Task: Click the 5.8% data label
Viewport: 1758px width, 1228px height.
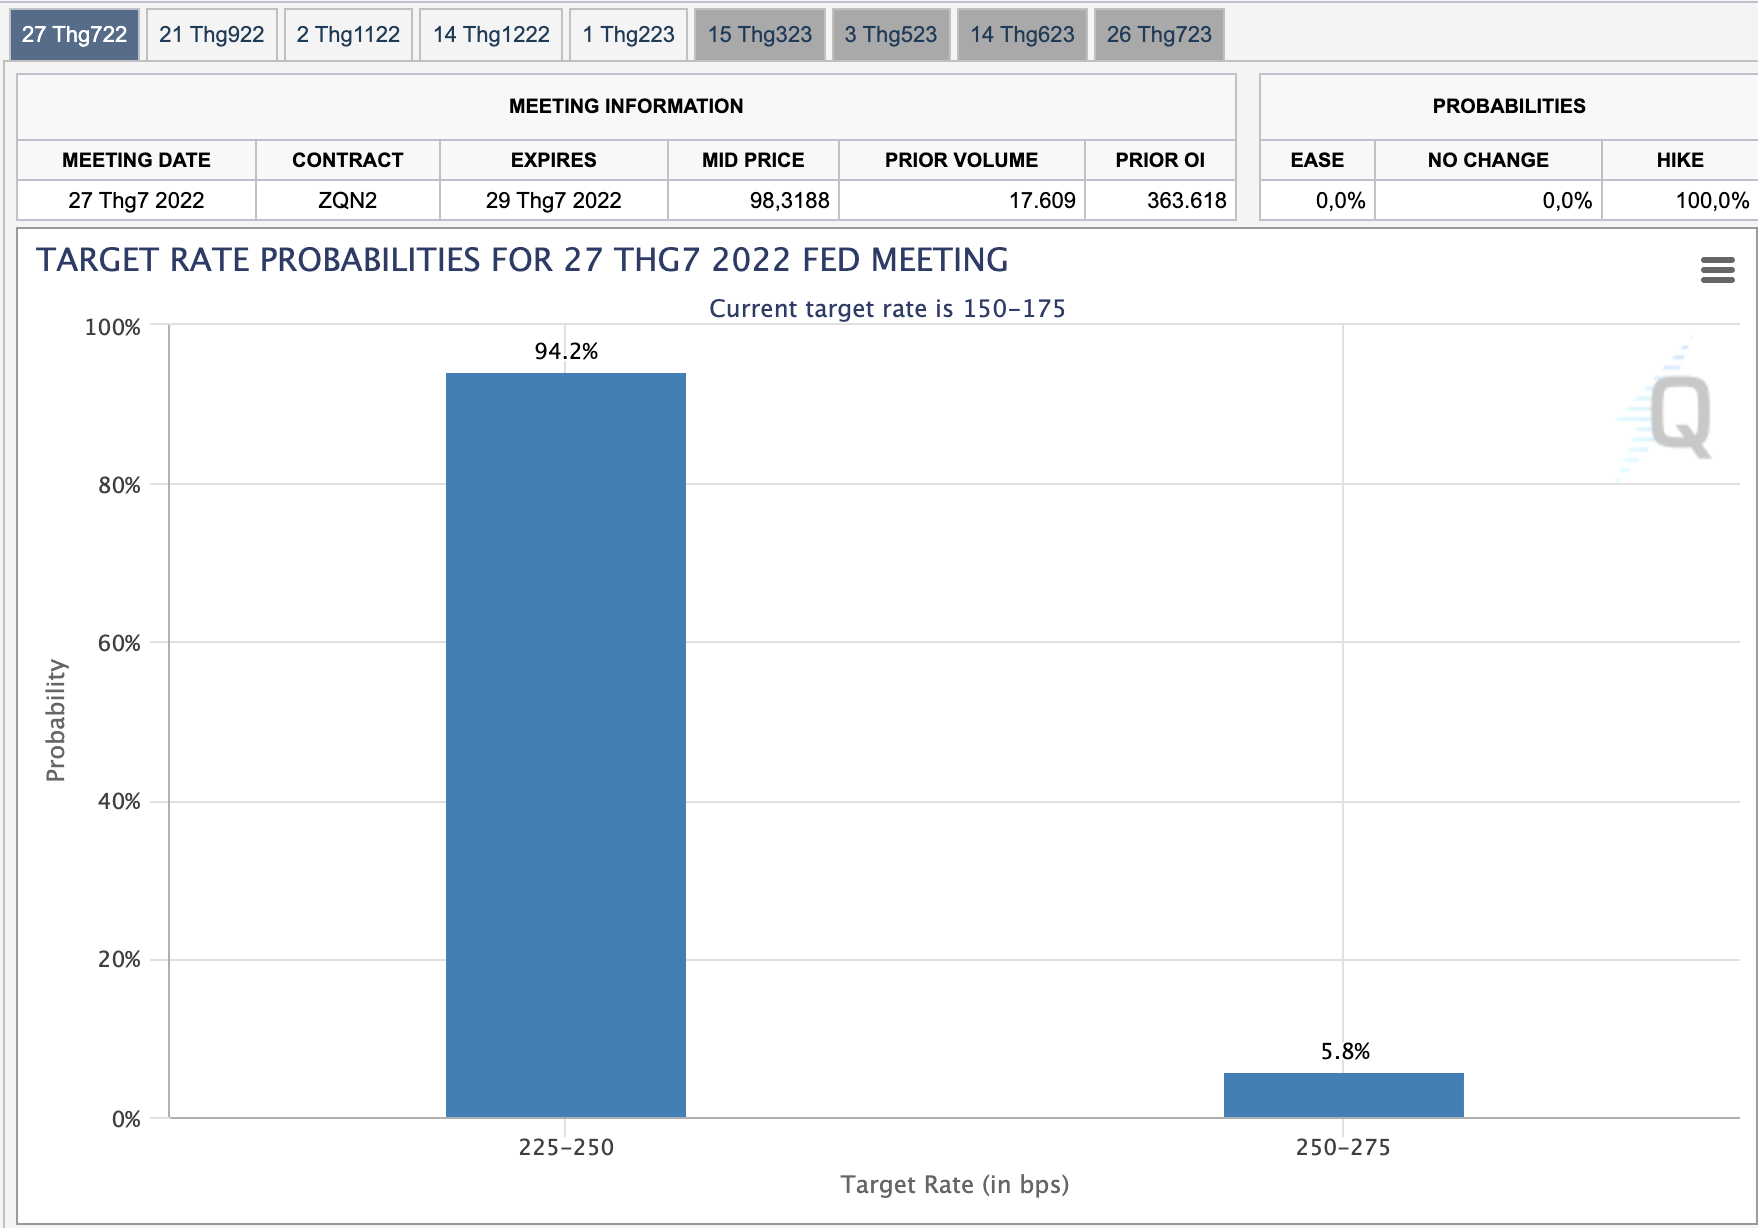Action: tap(1345, 1051)
